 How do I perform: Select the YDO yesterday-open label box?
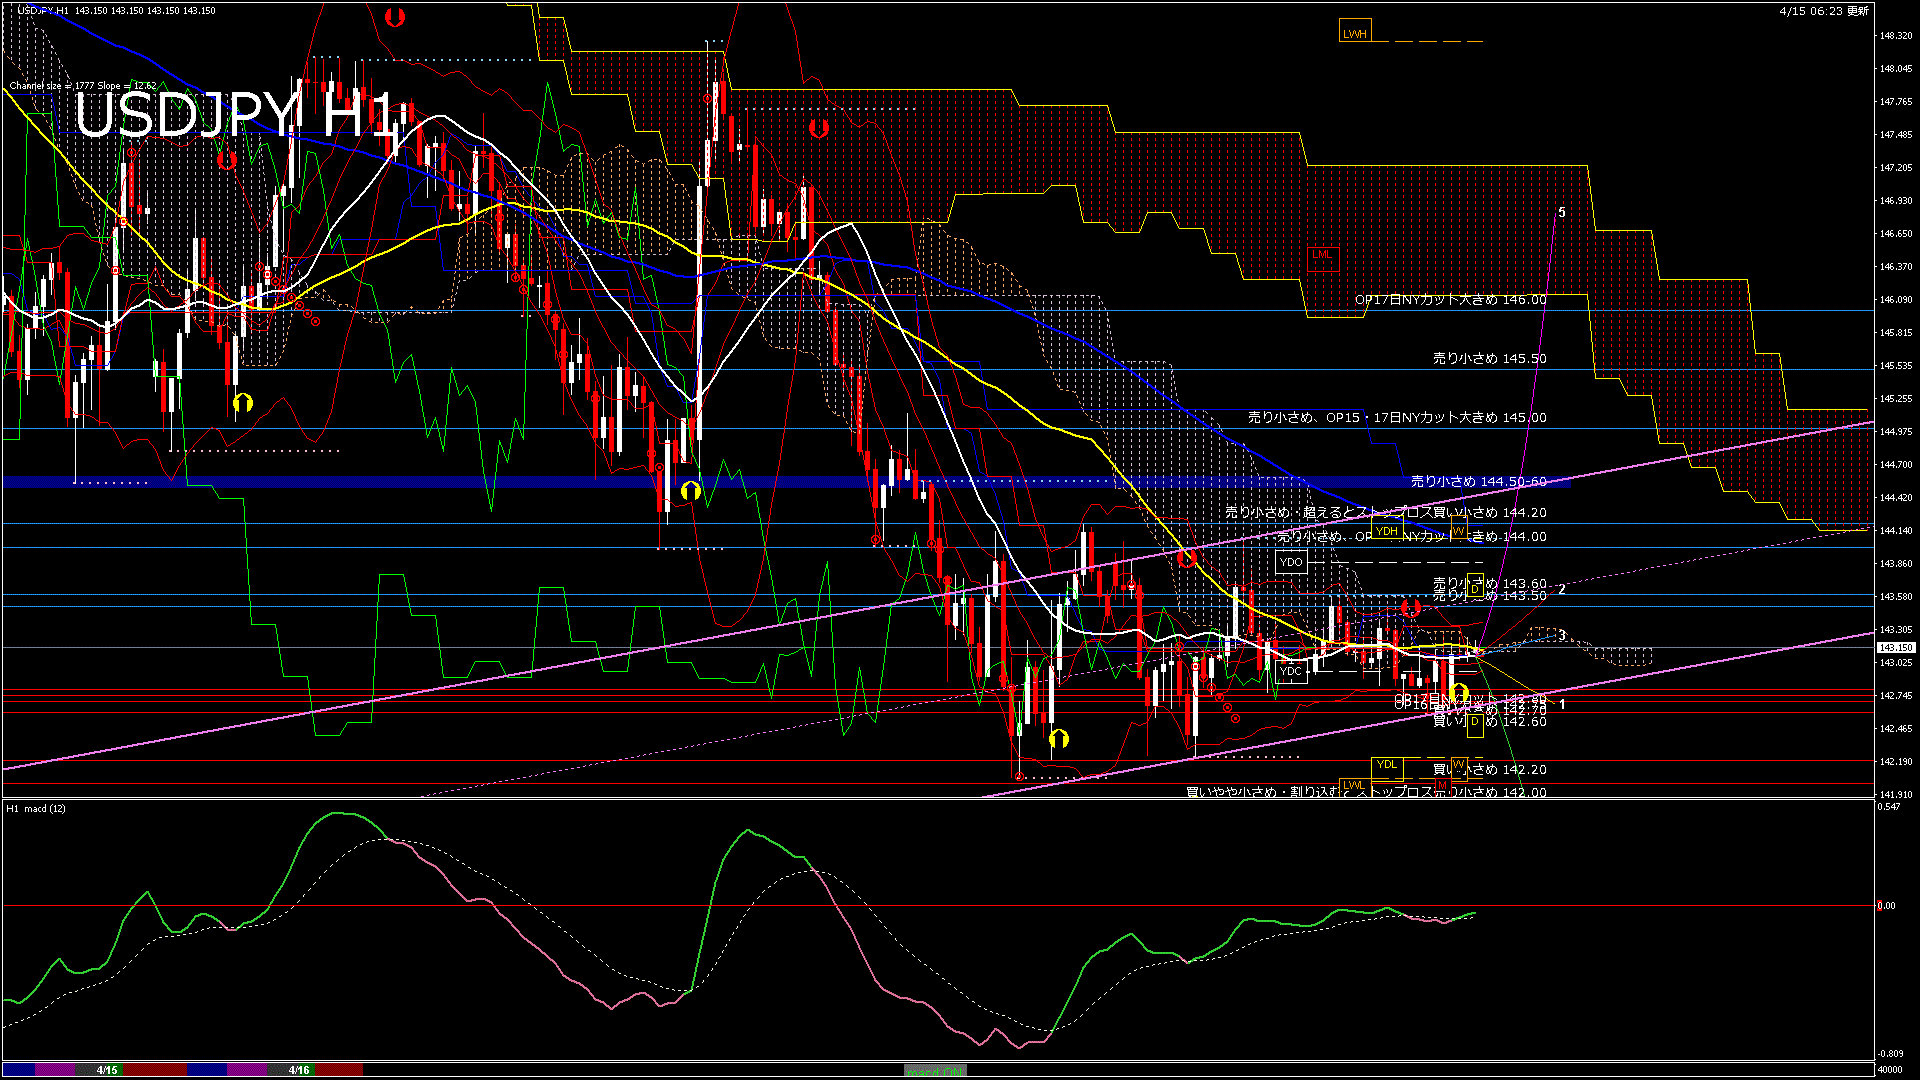tap(1291, 562)
